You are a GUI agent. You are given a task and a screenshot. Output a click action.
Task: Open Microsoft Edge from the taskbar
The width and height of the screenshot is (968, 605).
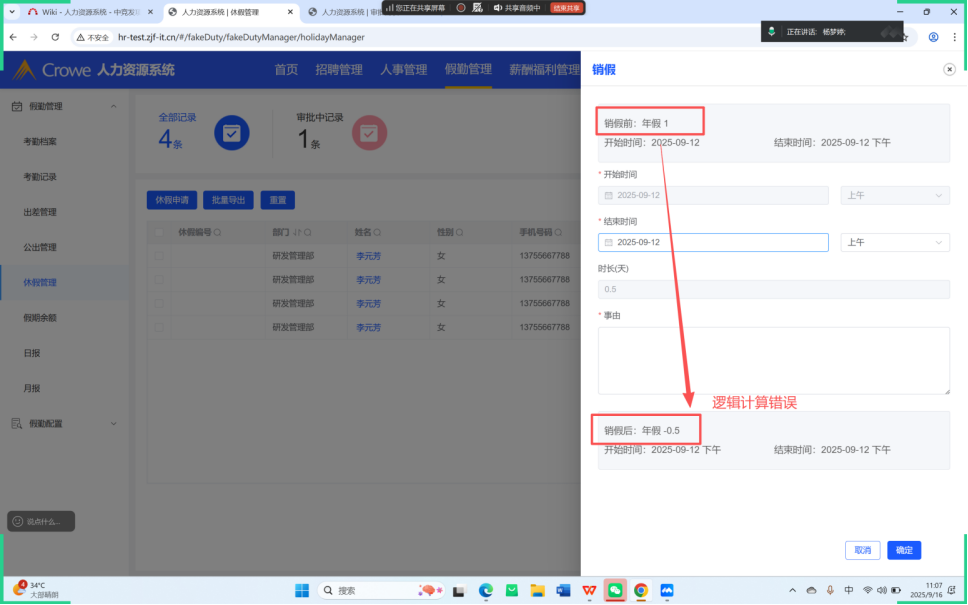[486, 590]
